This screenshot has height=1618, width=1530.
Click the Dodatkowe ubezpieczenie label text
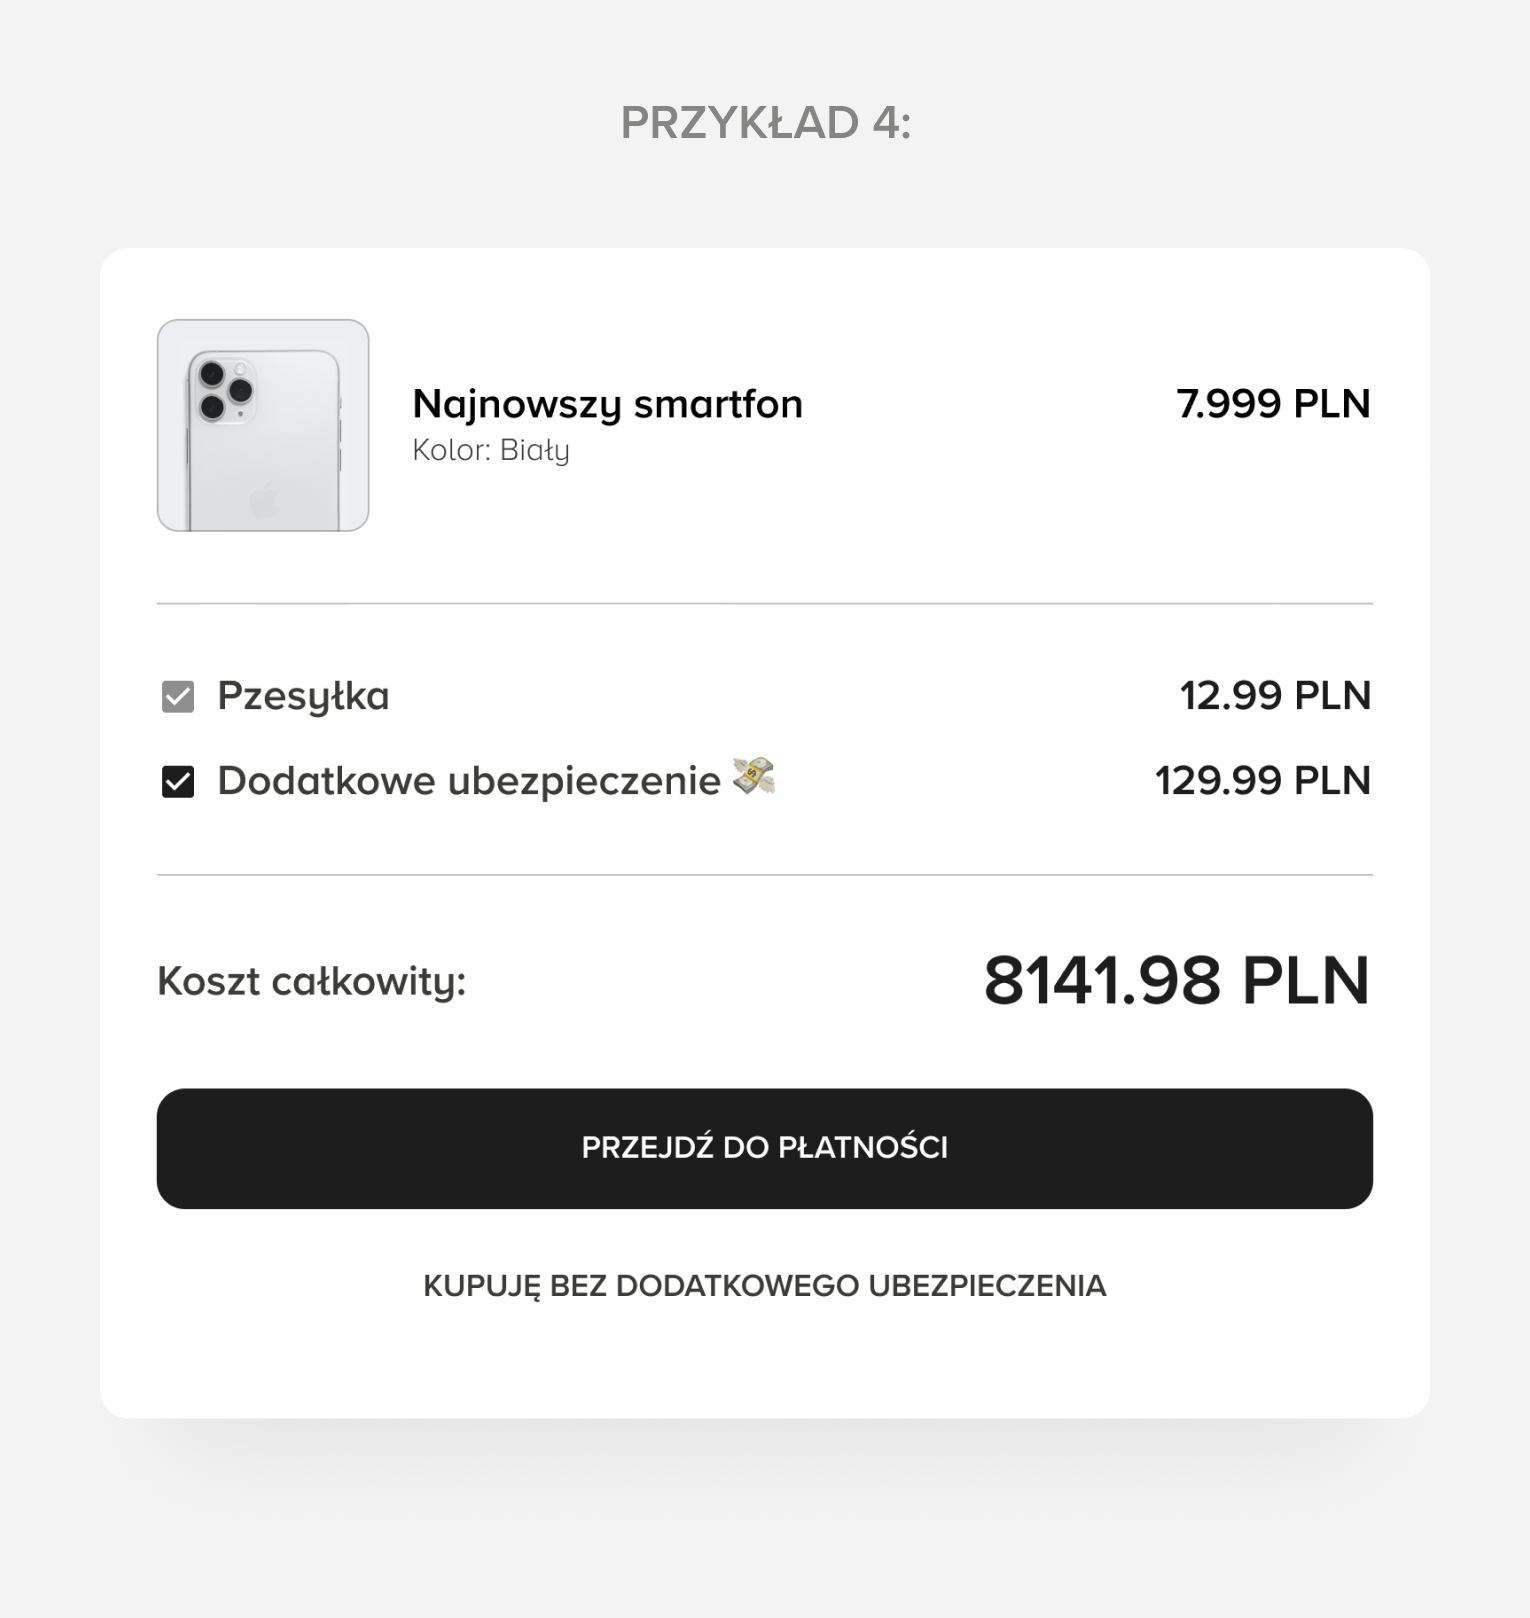point(468,781)
